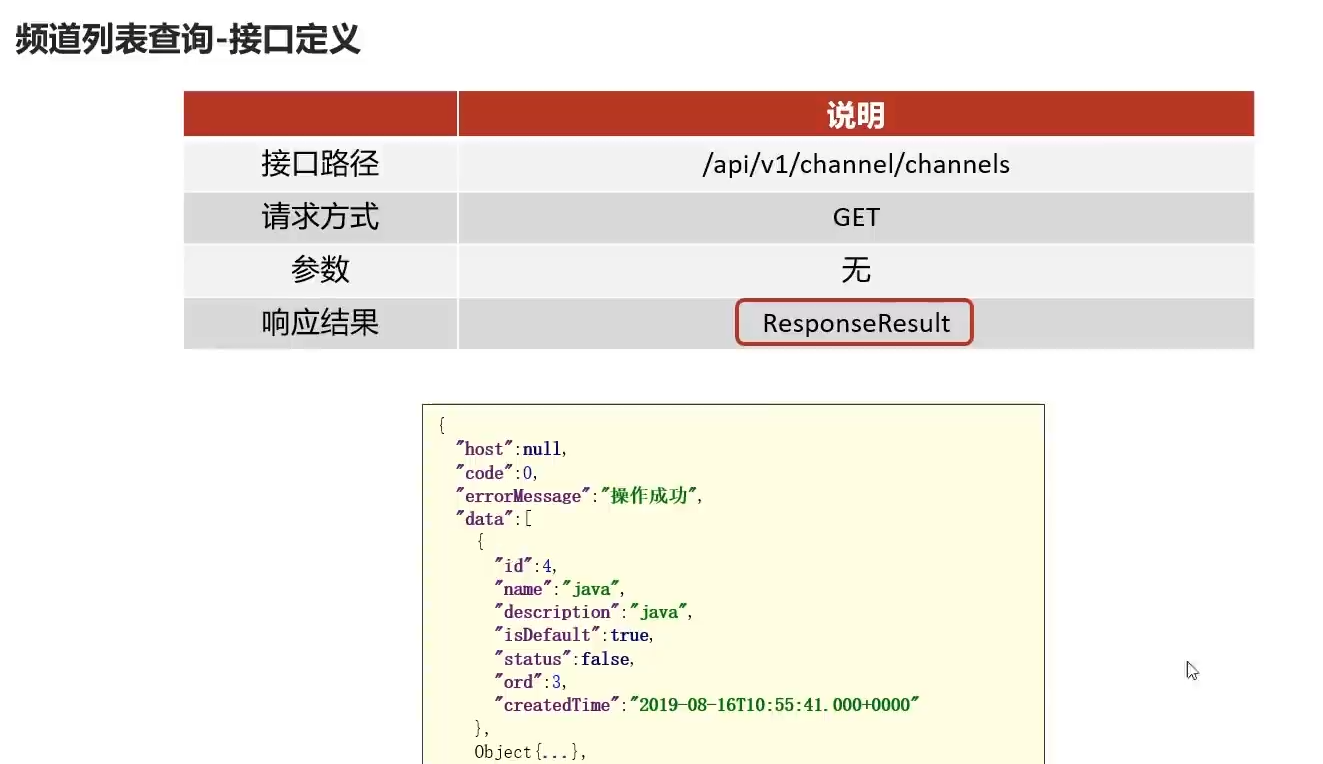Click the "status":false line
Screen dimensions: 1323x764
564,659
